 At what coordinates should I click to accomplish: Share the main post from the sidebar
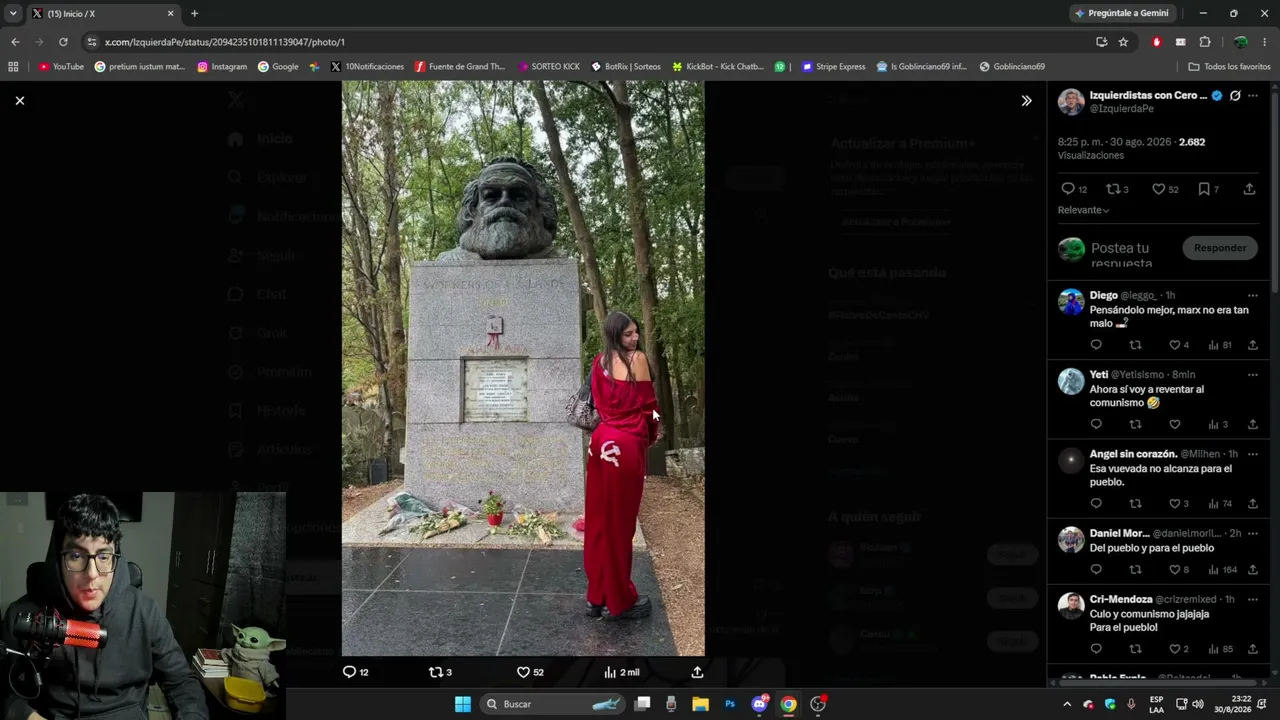pyautogui.click(x=1249, y=189)
